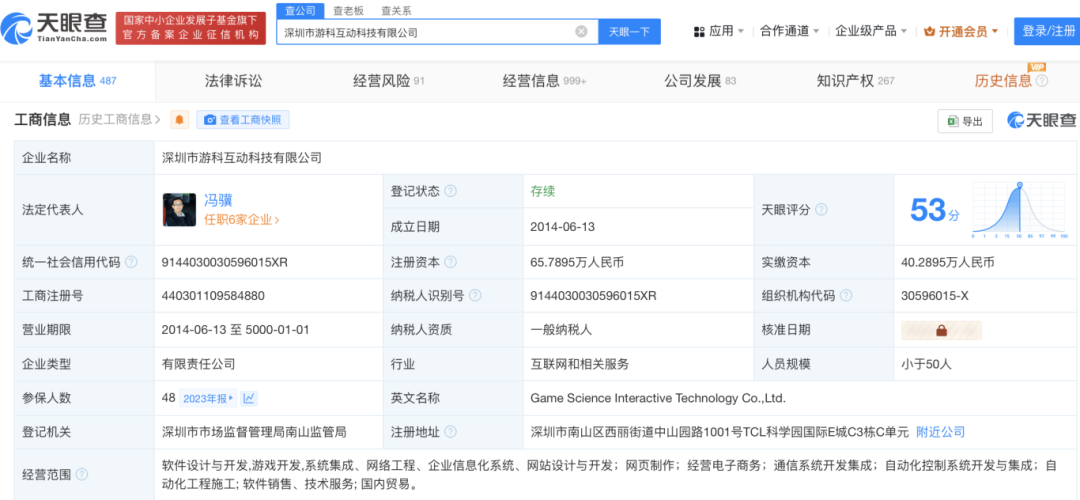
Task: Click 互联网和相关服务 industry value
Action: click(580, 364)
